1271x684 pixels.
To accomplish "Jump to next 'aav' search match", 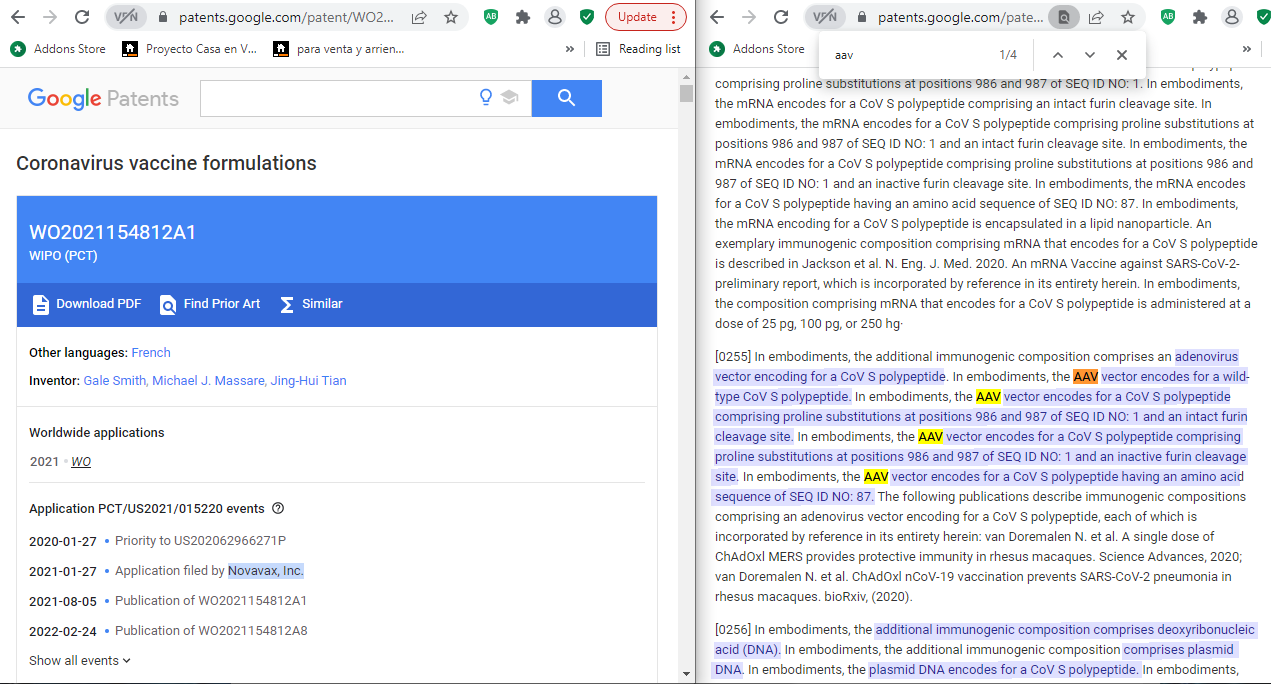I will pos(1090,55).
